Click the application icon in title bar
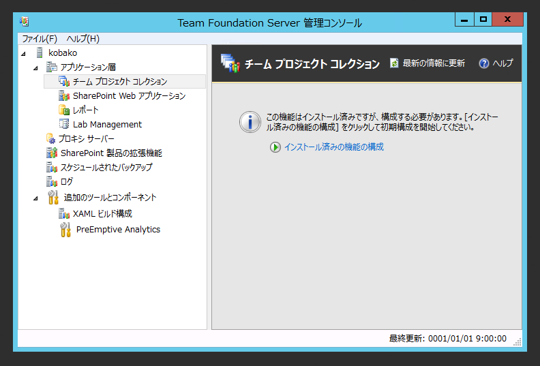The height and width of the screenshot is (366, 540). 24,22
